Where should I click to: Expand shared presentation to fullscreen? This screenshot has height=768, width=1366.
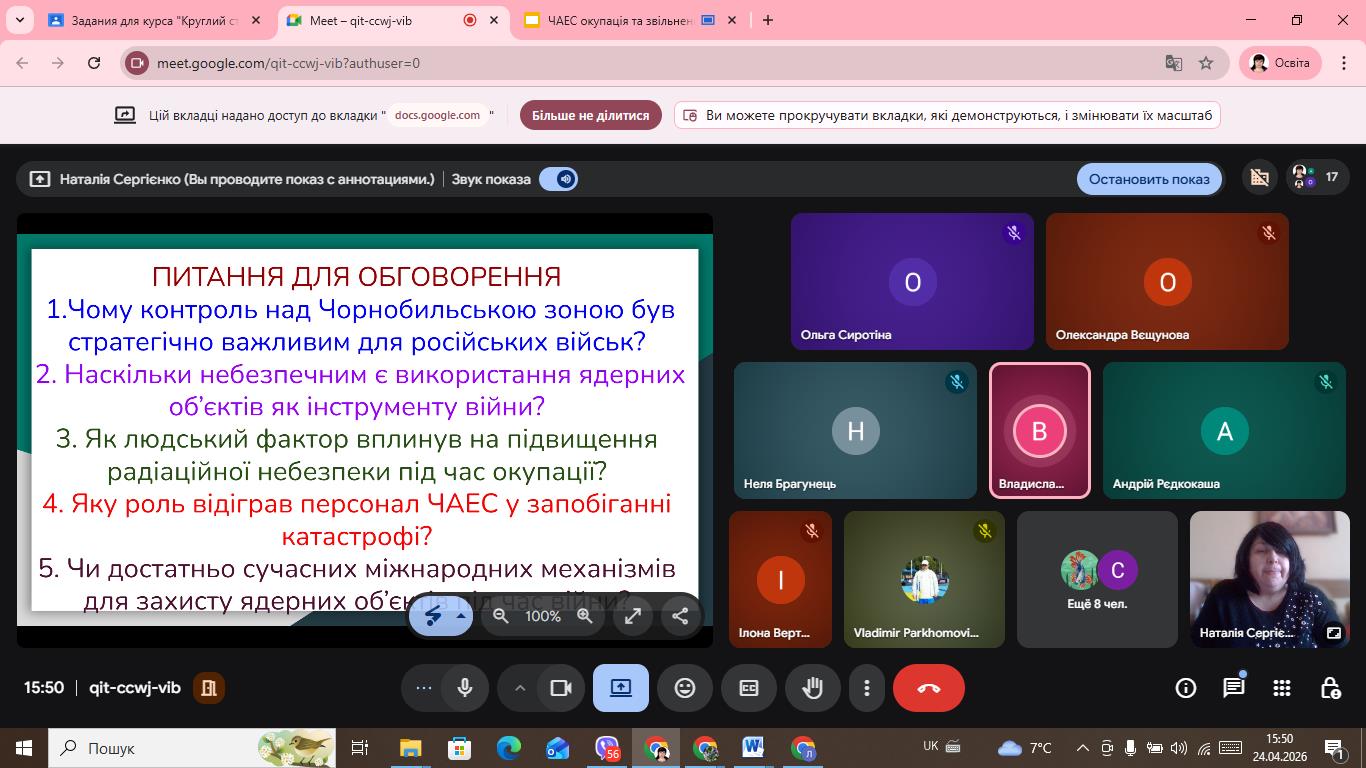633,616
